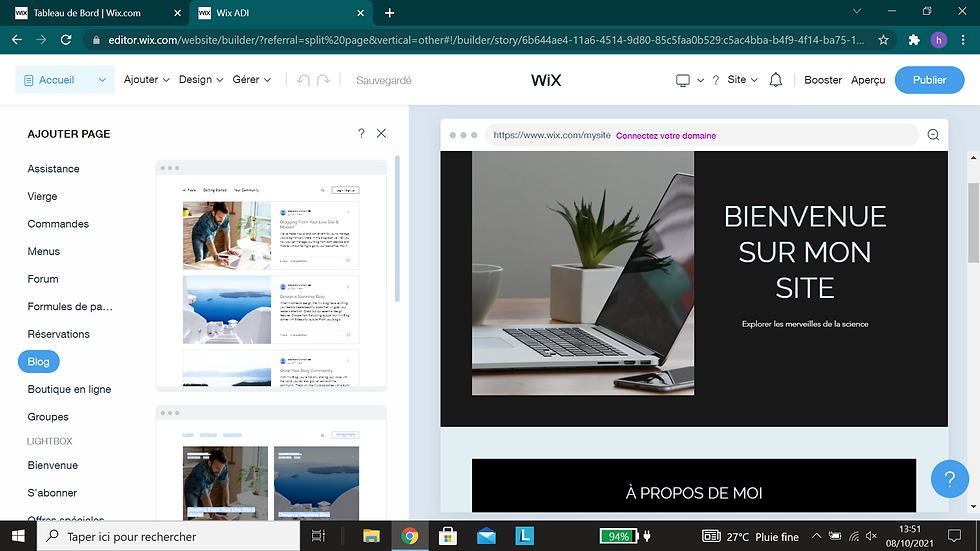This screenshot has height=551, width=980.
Task: Open the floating blue help bubble
Action: click(949, 479)
